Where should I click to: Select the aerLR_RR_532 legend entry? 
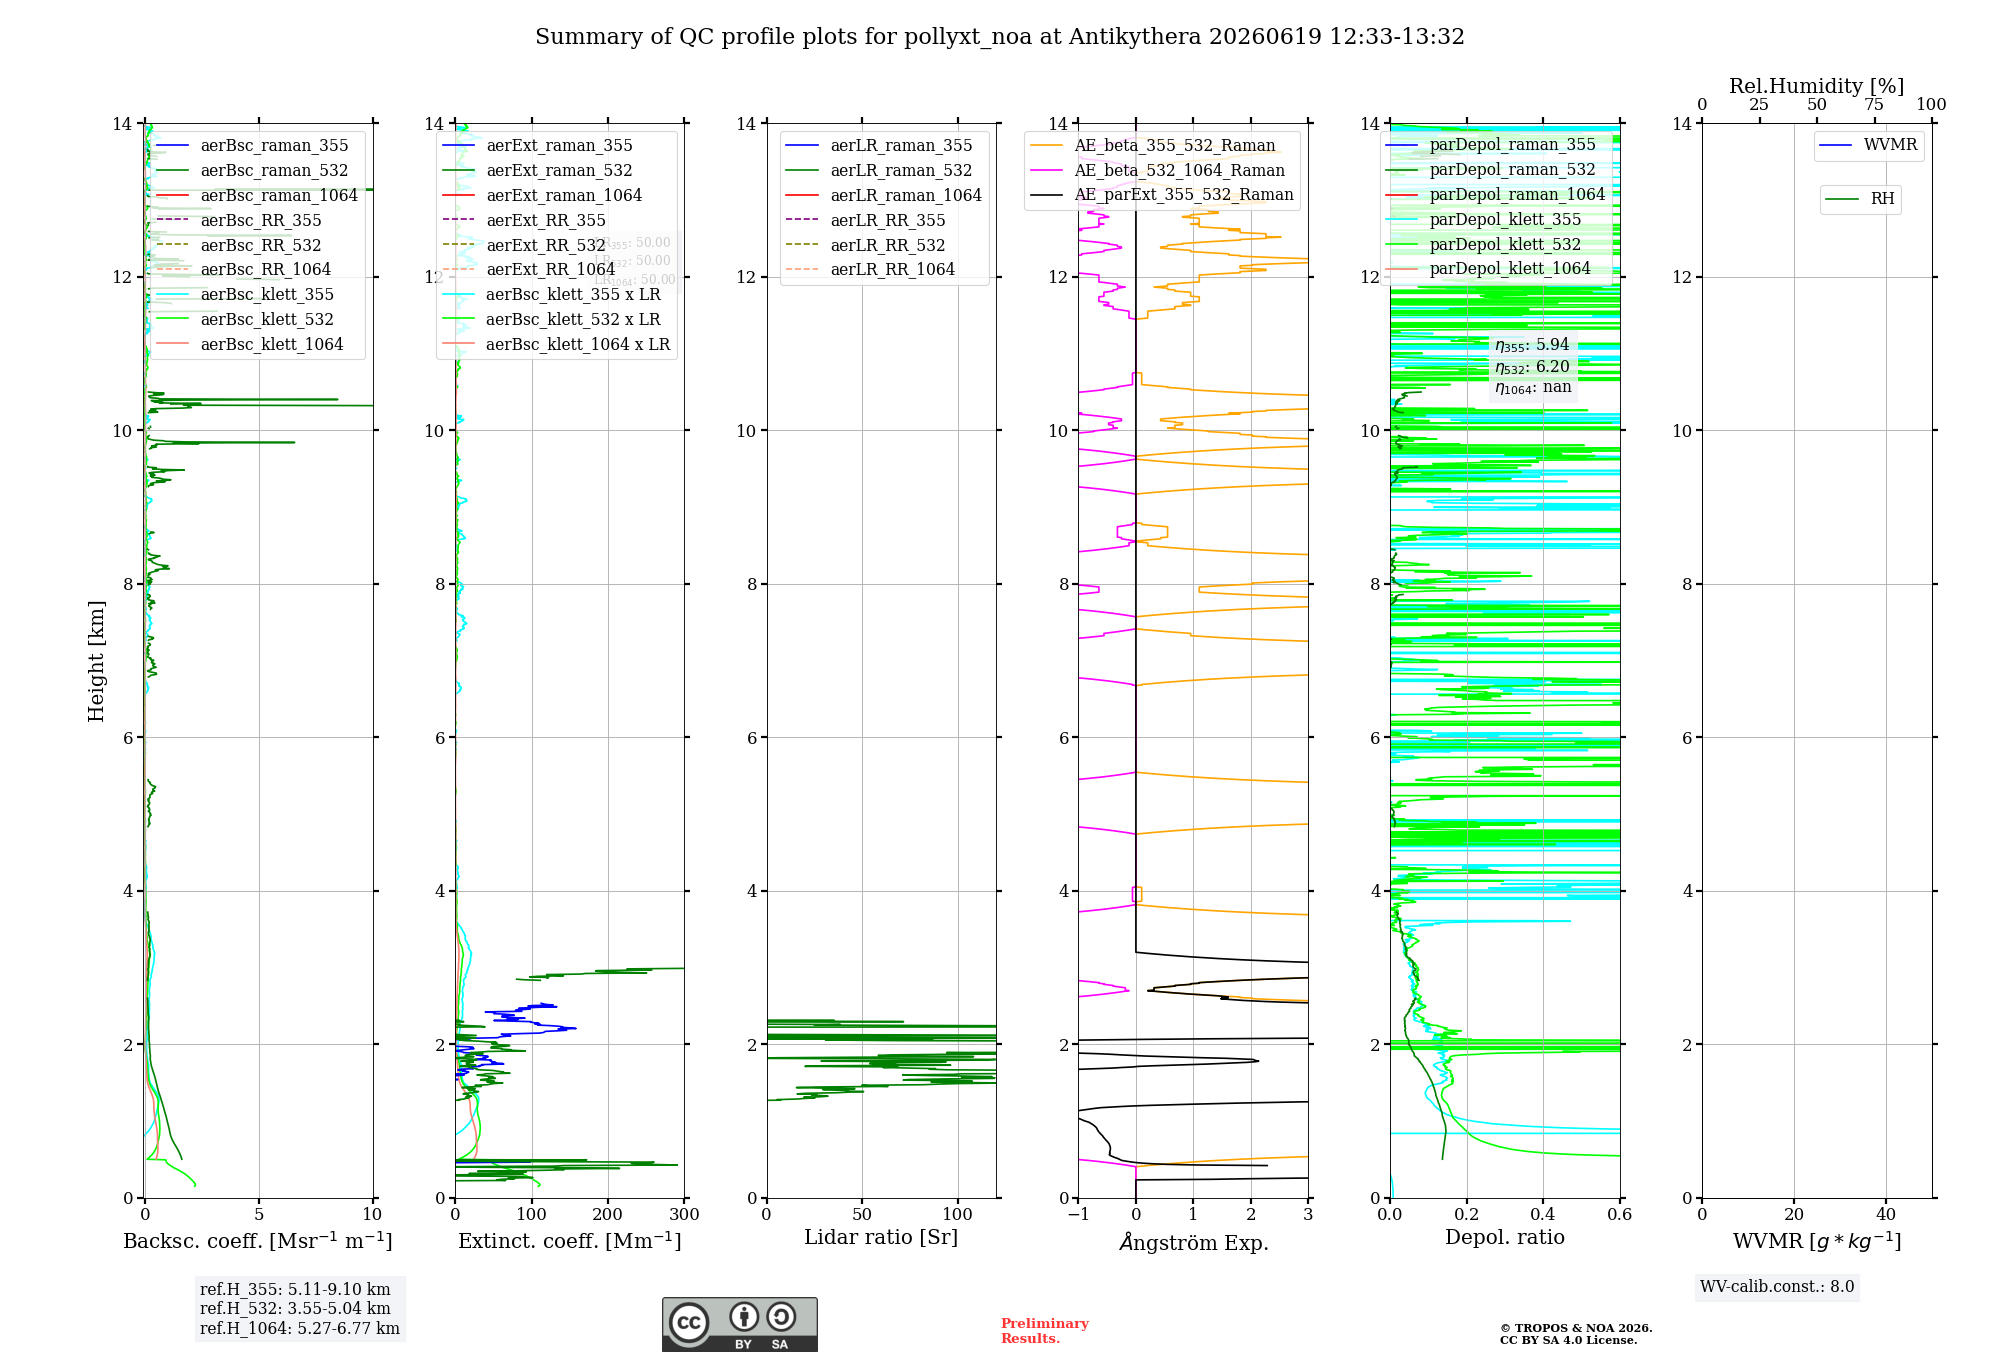coord(866,245)
